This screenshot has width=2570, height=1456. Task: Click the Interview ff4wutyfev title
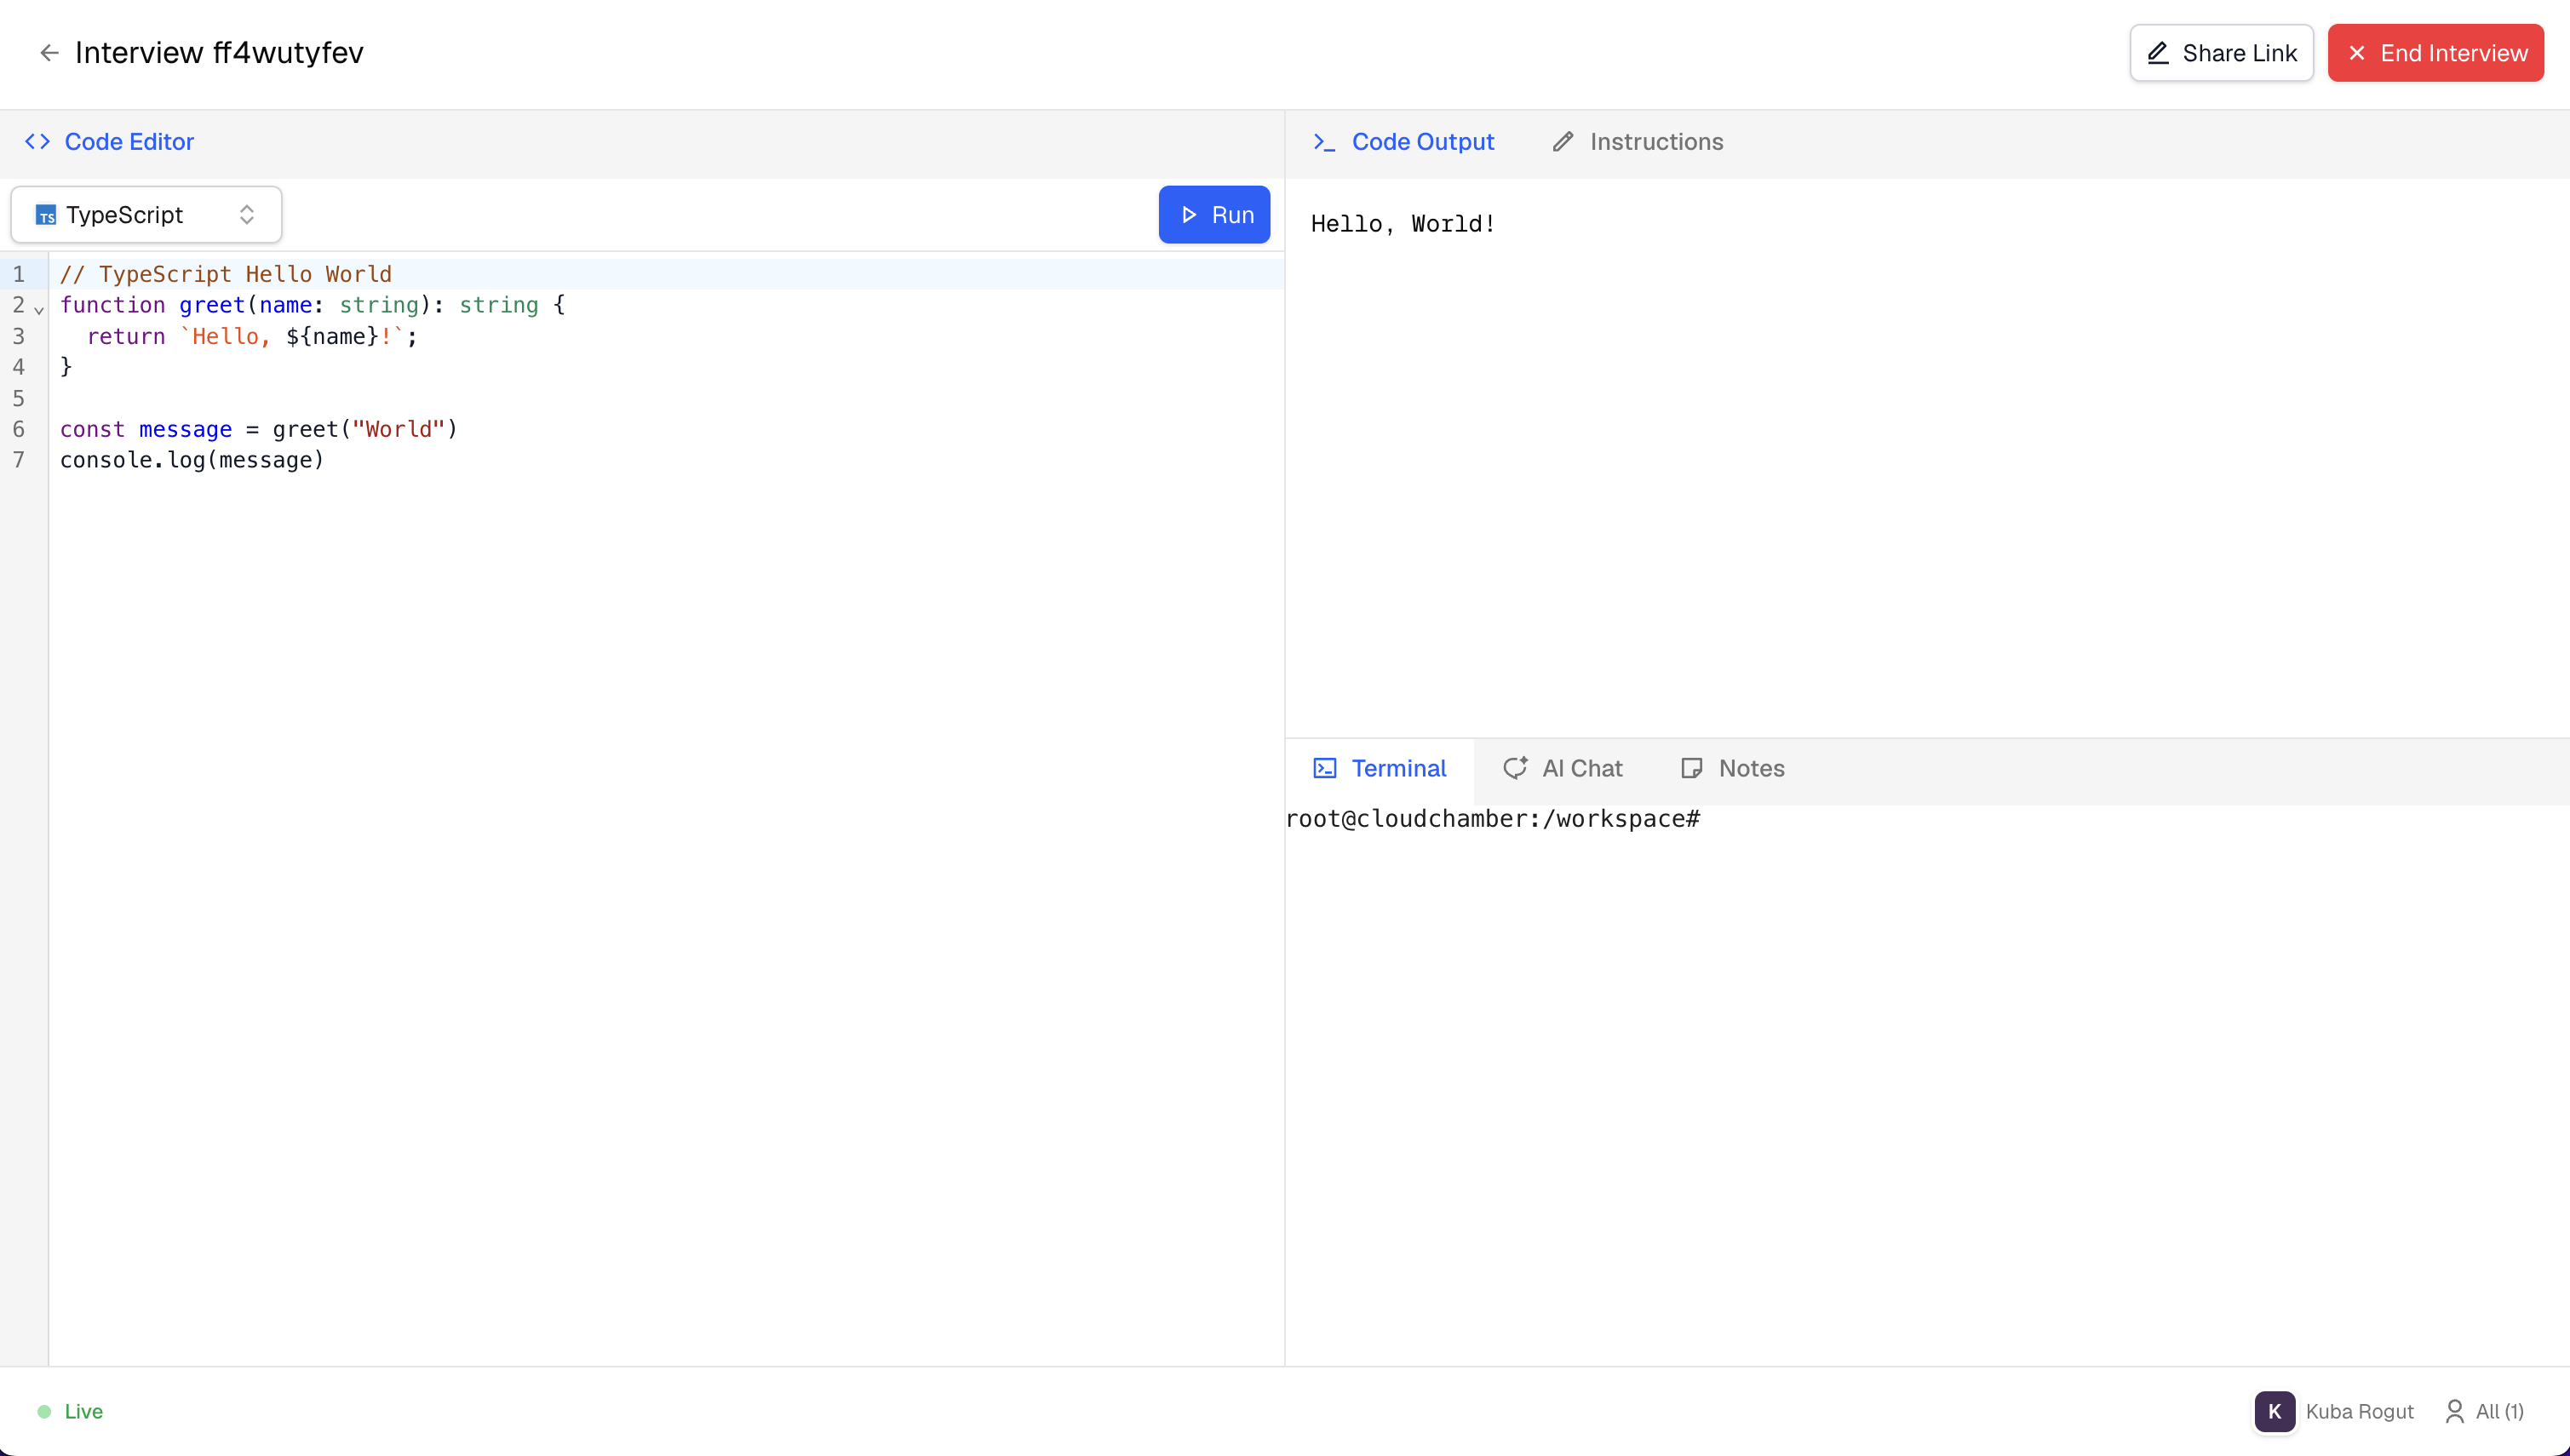click(219, 53)
